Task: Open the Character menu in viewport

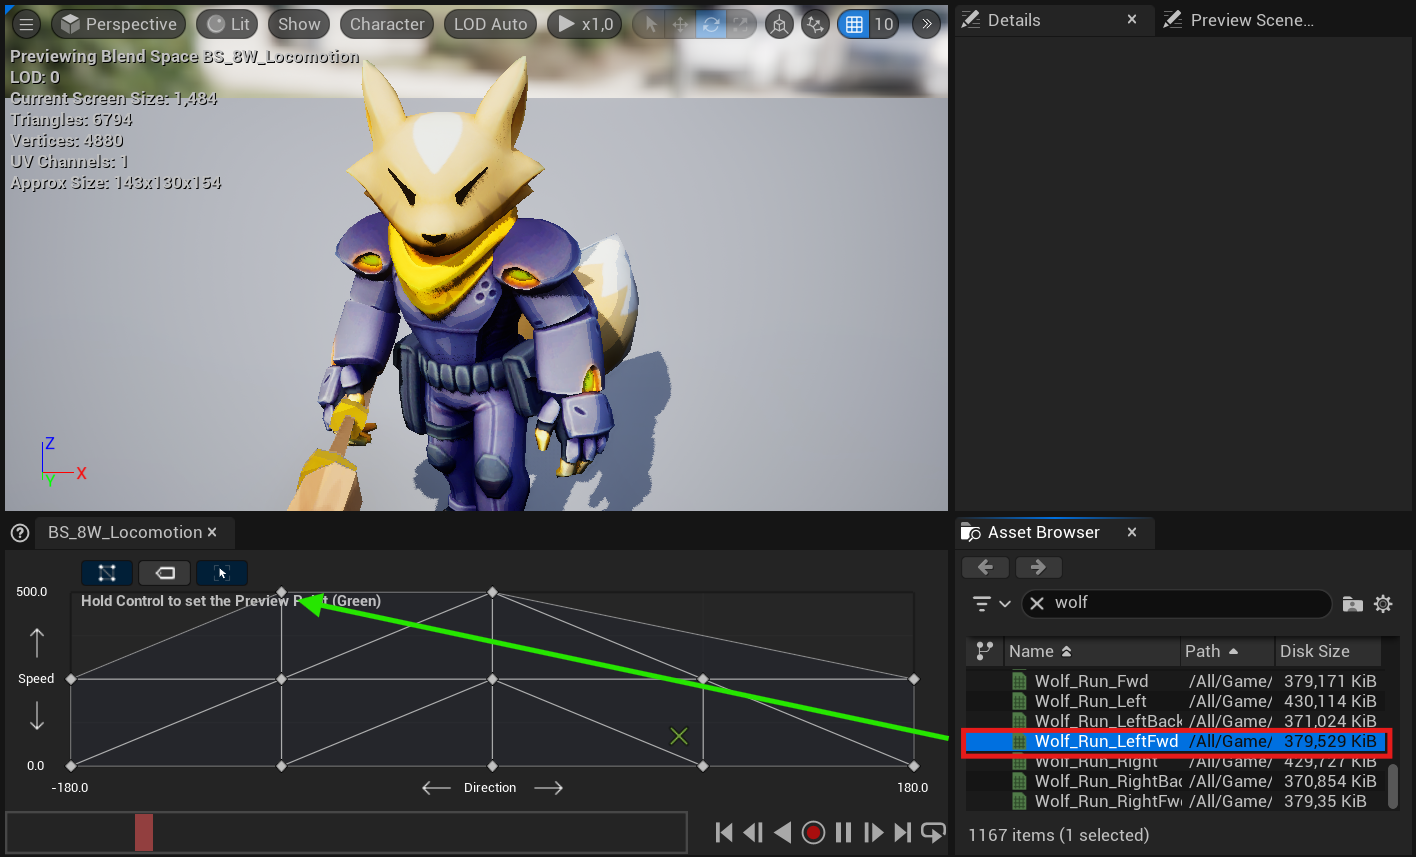Action: pos(387,24)
